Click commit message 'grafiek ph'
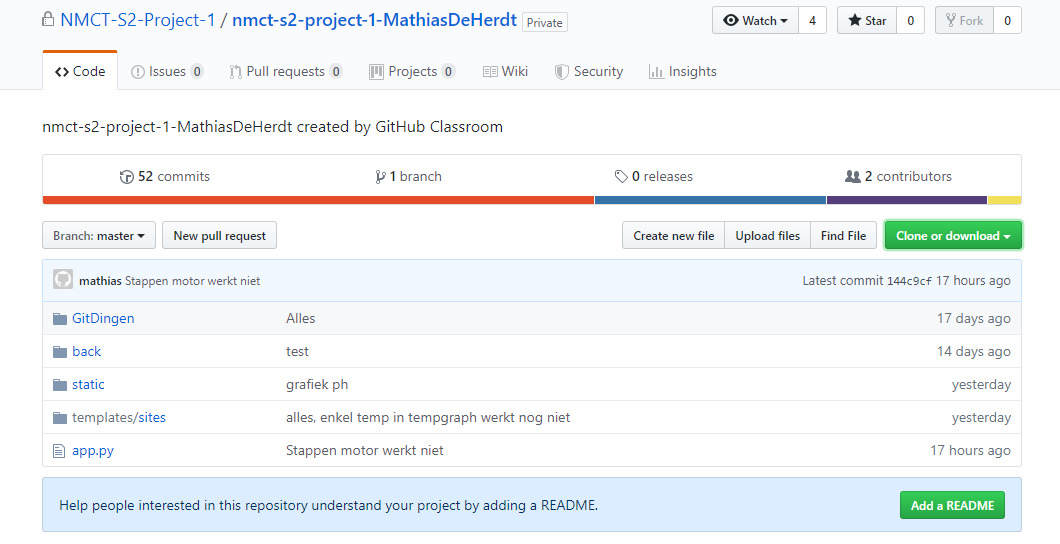1060x544 pixels. coord(317,385)
